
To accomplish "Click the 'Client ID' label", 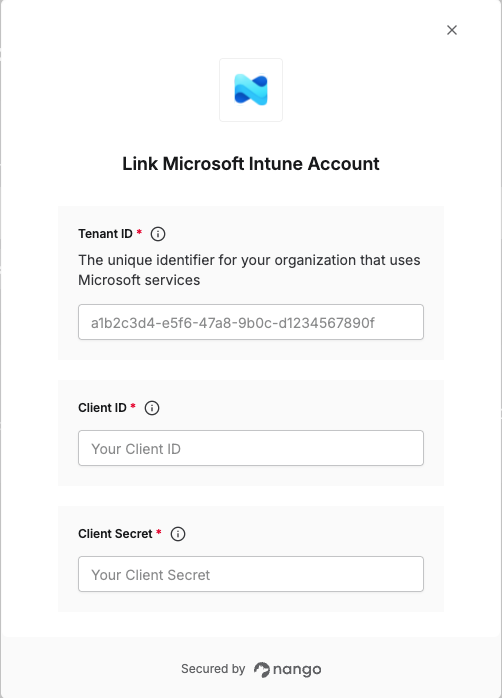I will click(102, 408).
